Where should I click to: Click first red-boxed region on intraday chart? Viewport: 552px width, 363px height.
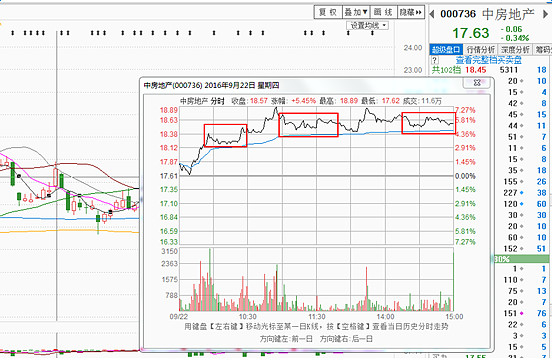(x=225, y=135)
